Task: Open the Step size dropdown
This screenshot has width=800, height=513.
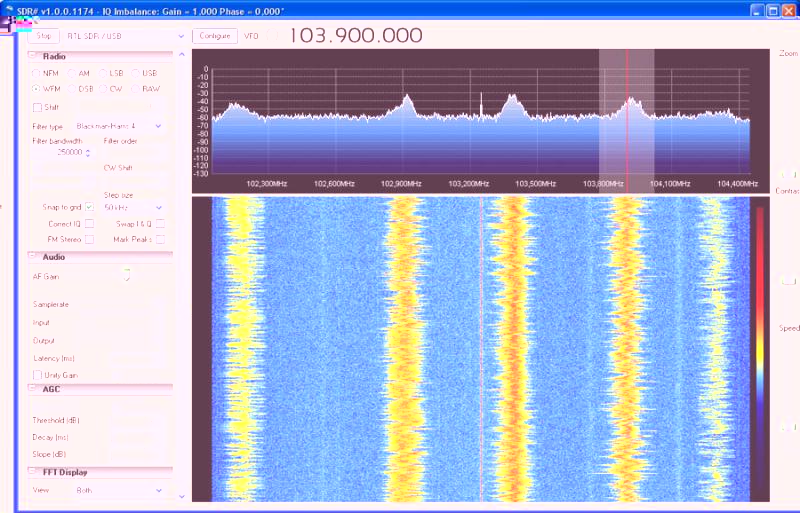Action: 133,207
